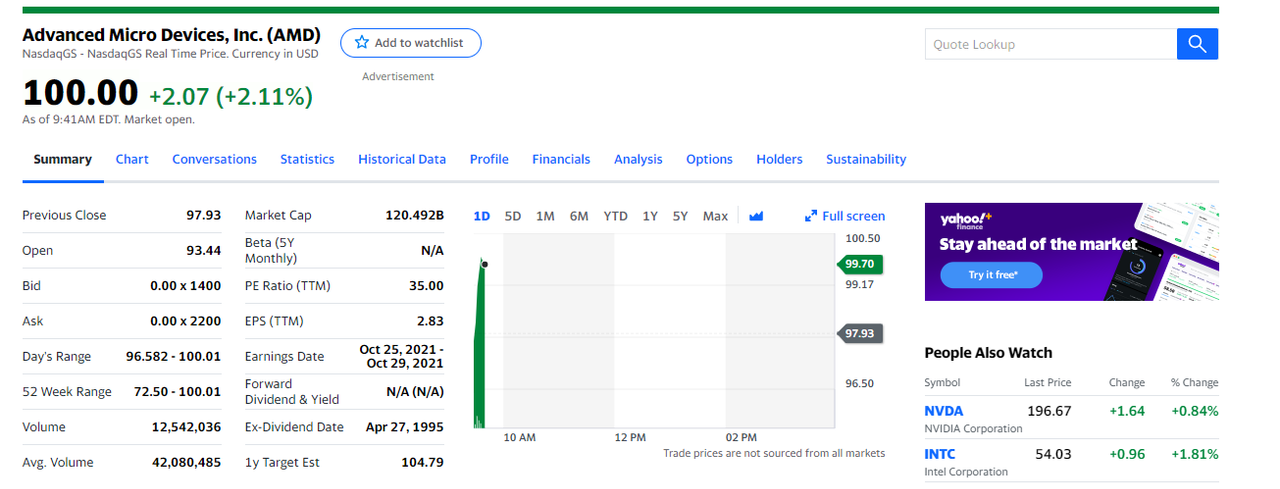The height and width of the screenshot is (489, 1280).
Task: Click NVDA percent change +0.84%
Action: (x=1194, y=411)
